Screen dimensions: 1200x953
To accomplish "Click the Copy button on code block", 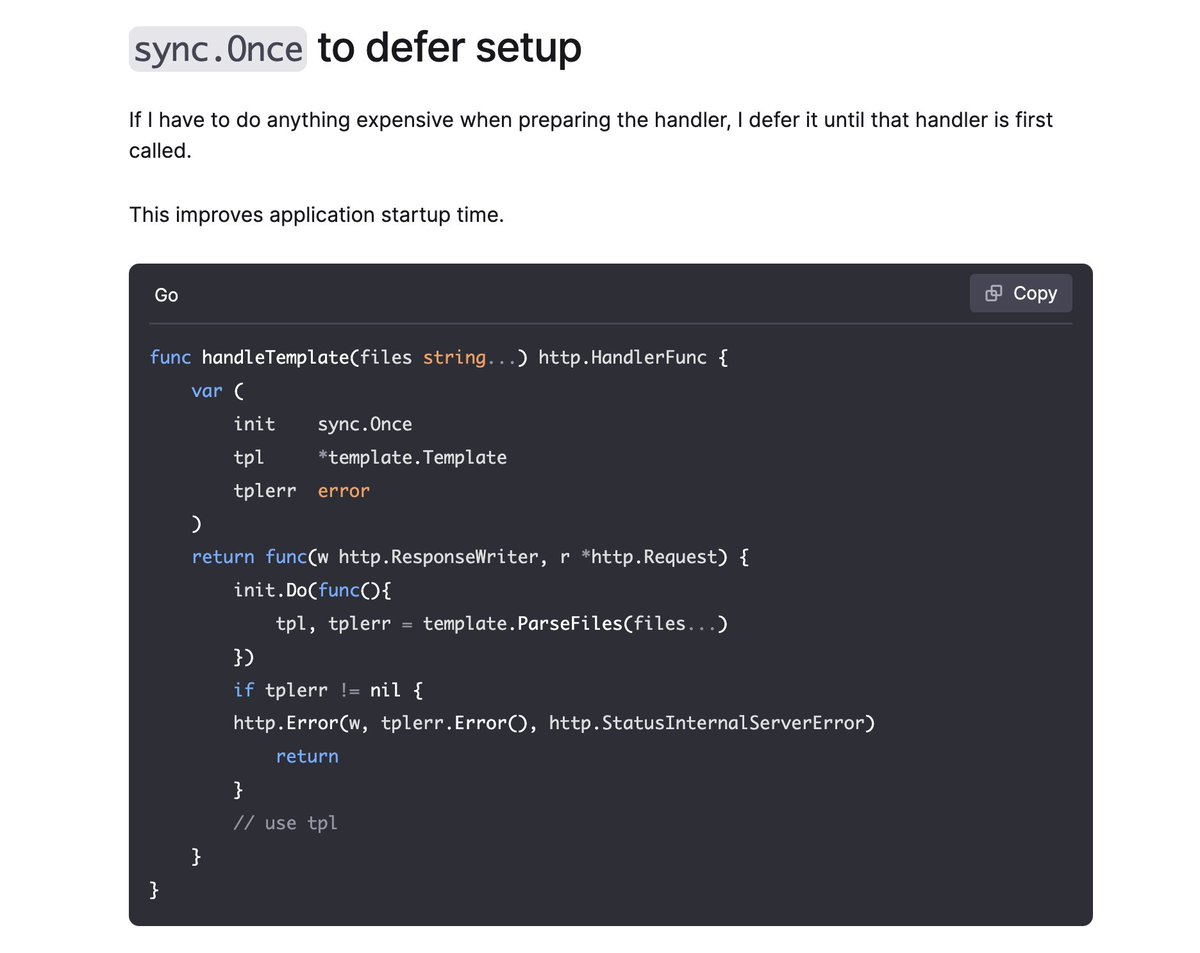I will tap(1021, 293).
